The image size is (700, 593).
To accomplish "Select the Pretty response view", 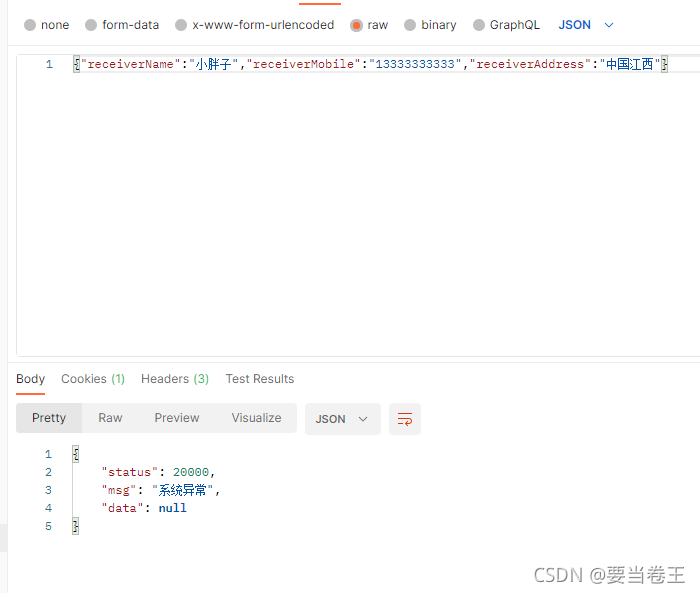I will coord(49,418).
